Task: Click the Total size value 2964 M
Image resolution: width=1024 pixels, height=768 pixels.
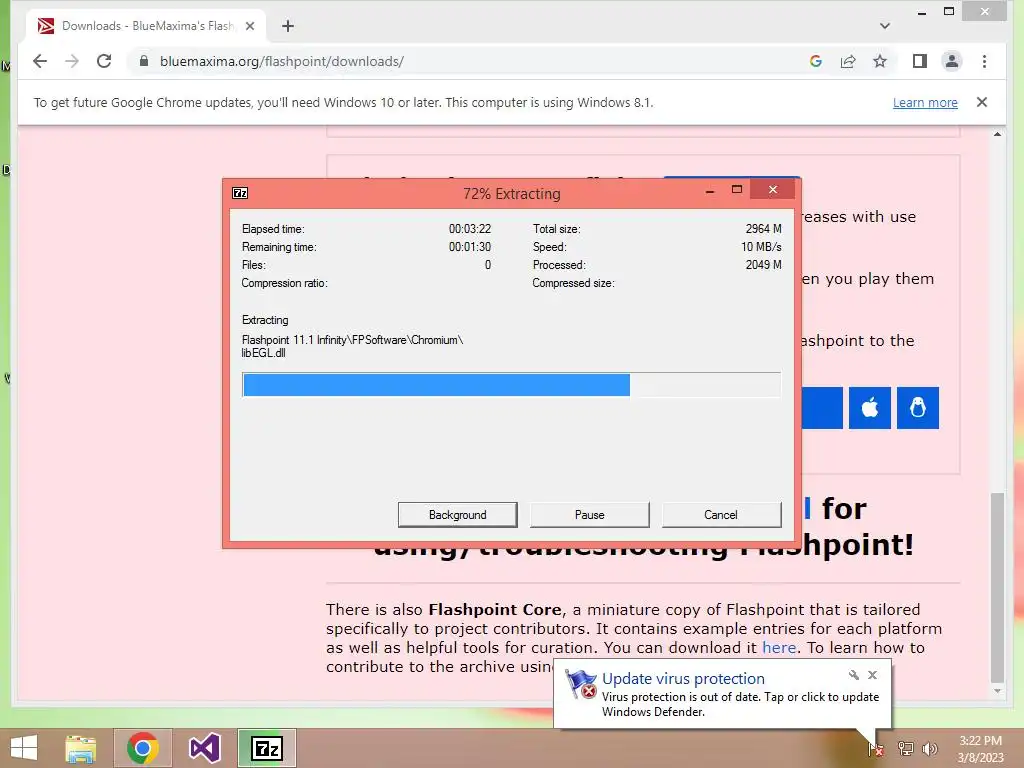Action: click(763, 229)
